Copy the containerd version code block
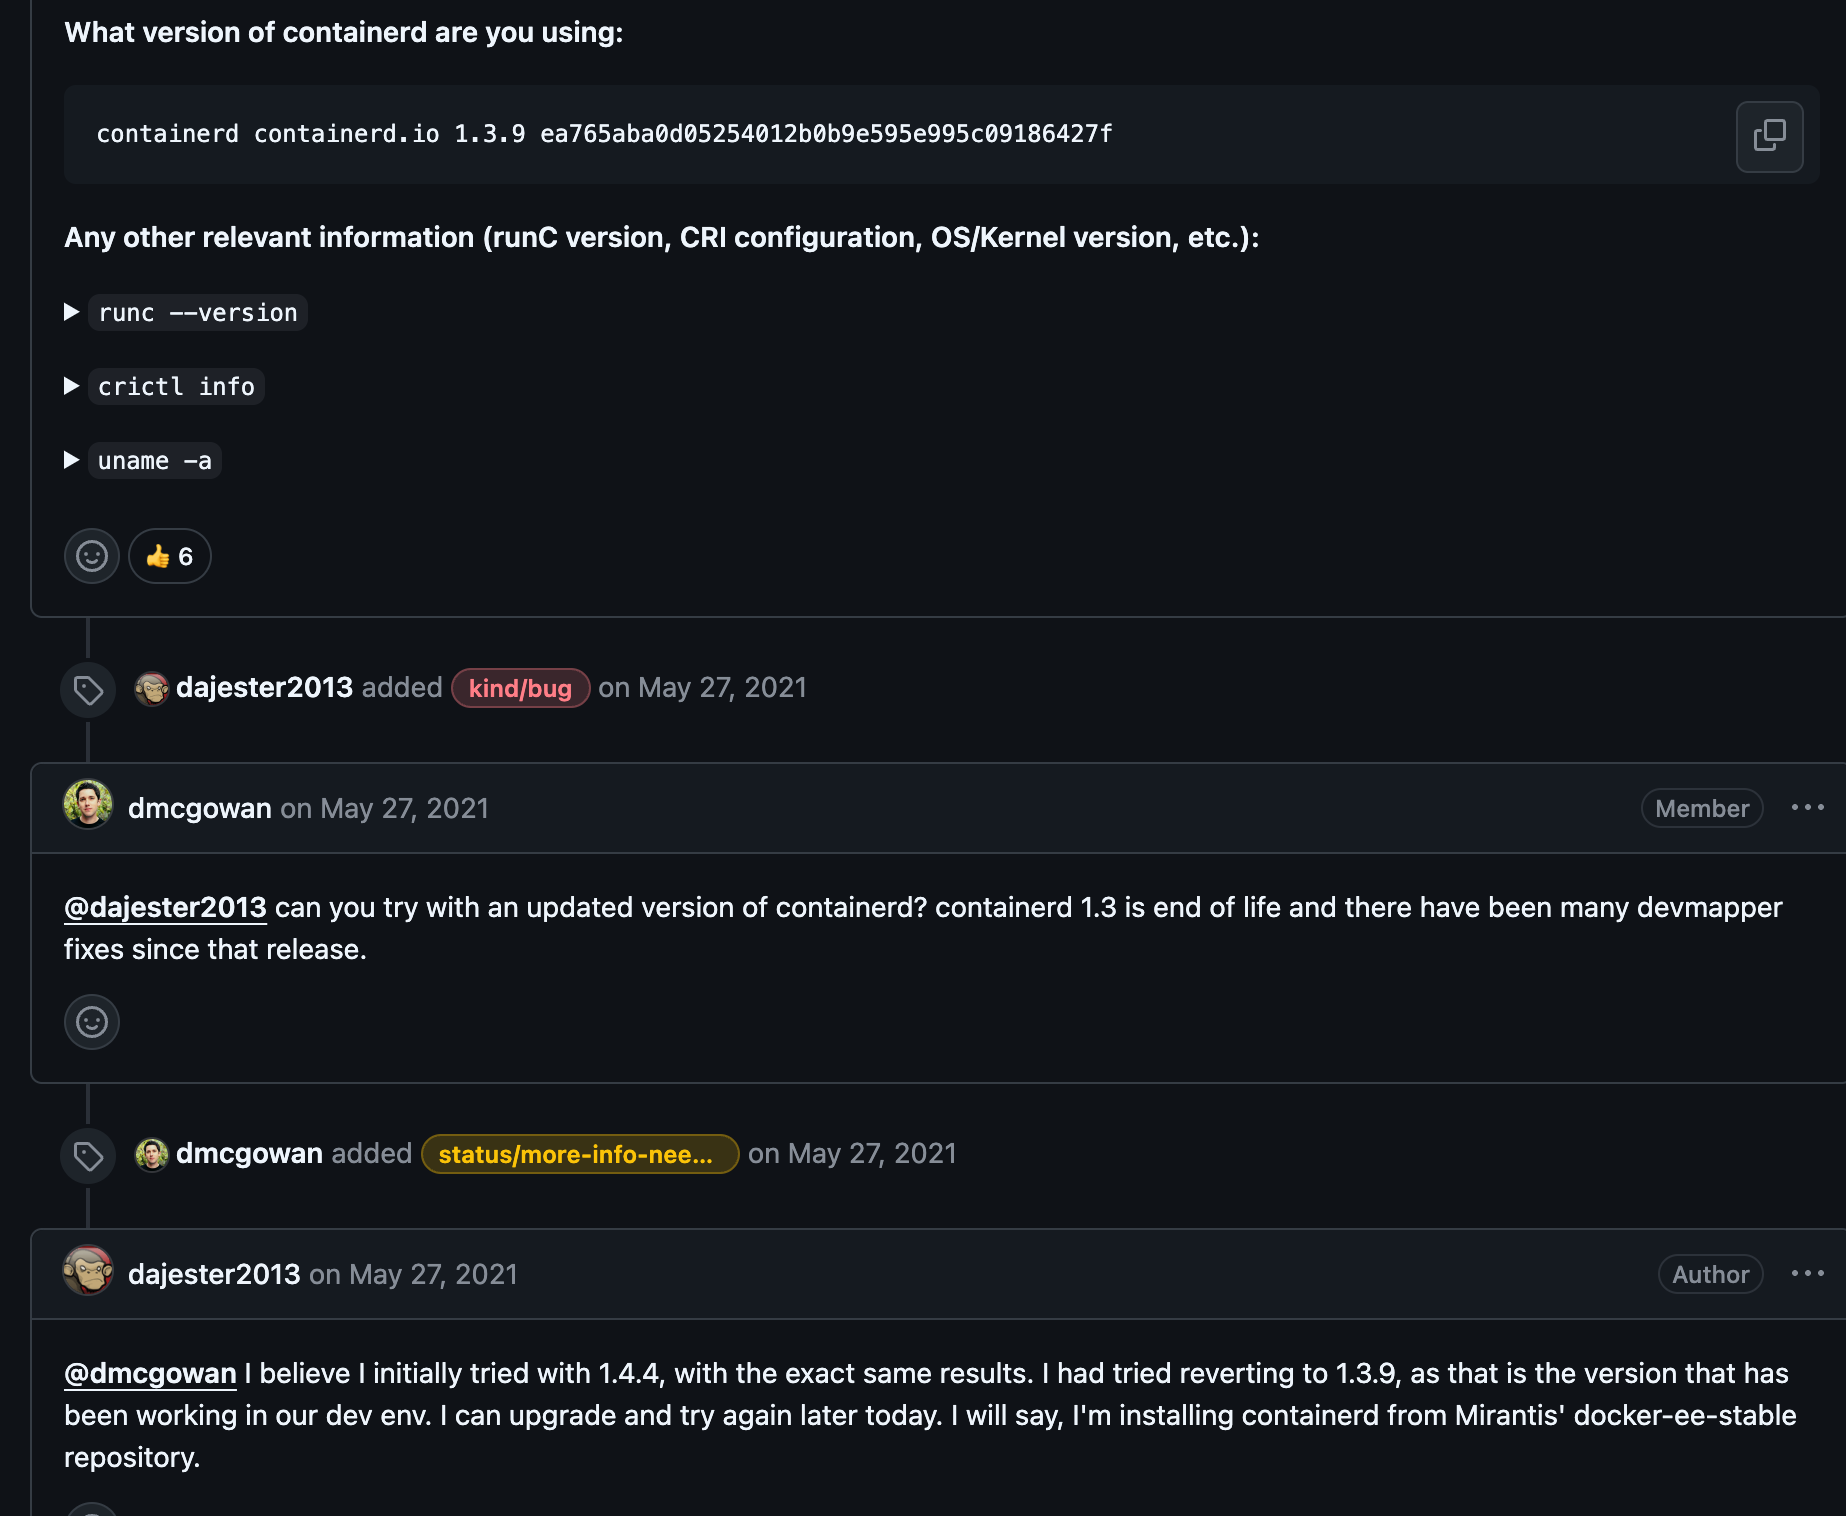 pos(1769,136)
